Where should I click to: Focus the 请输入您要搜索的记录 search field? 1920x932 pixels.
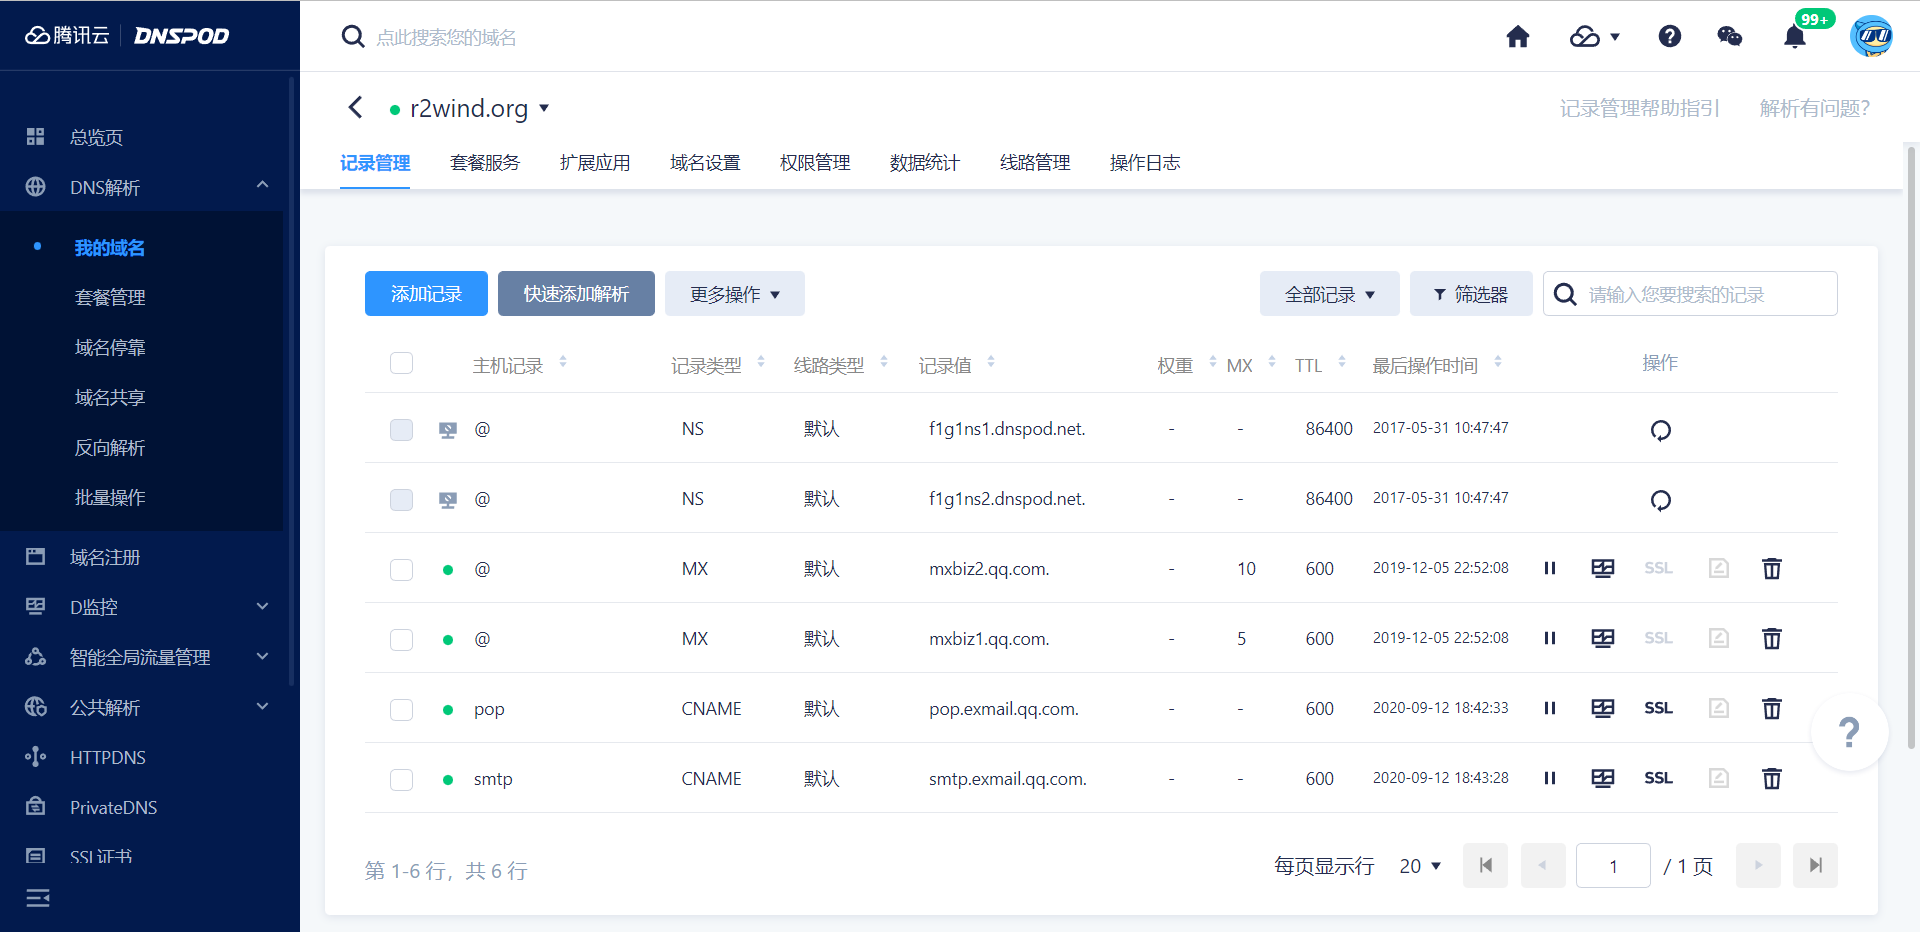pyautogui.click(x=1690, y=294)
